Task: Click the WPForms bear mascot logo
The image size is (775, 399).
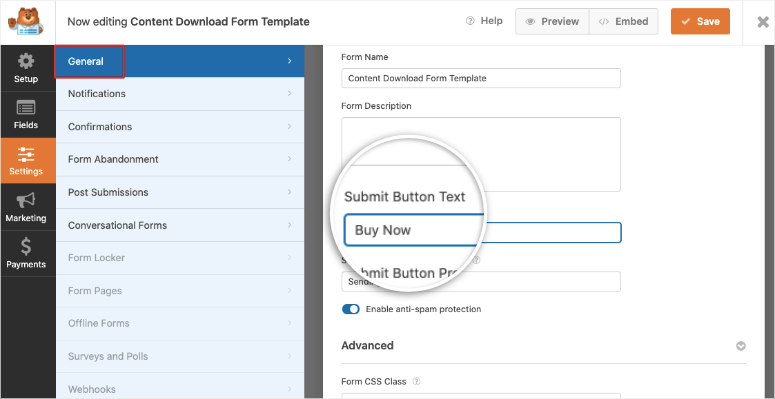Action: [26, 22]
